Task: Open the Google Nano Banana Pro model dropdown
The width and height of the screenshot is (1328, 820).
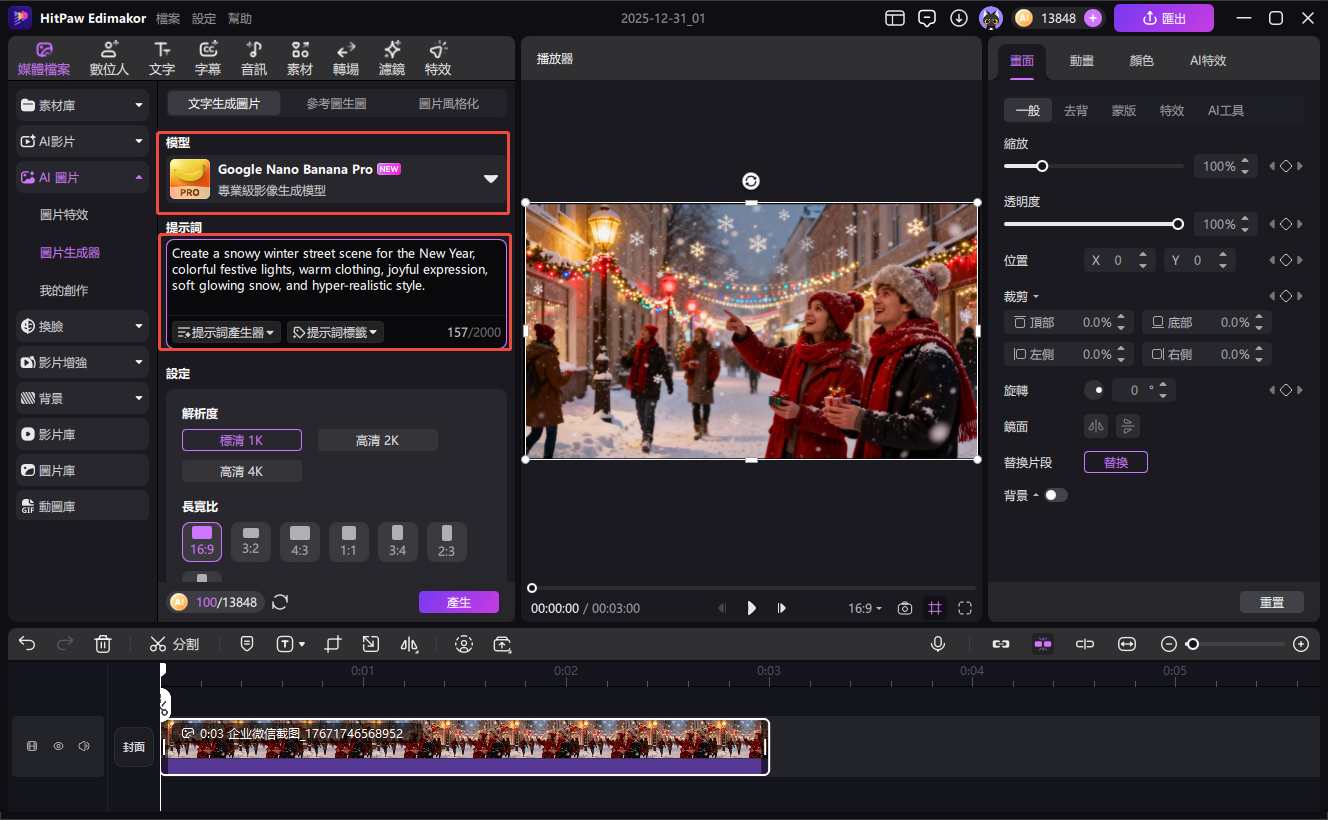Action: pos(490,179)
